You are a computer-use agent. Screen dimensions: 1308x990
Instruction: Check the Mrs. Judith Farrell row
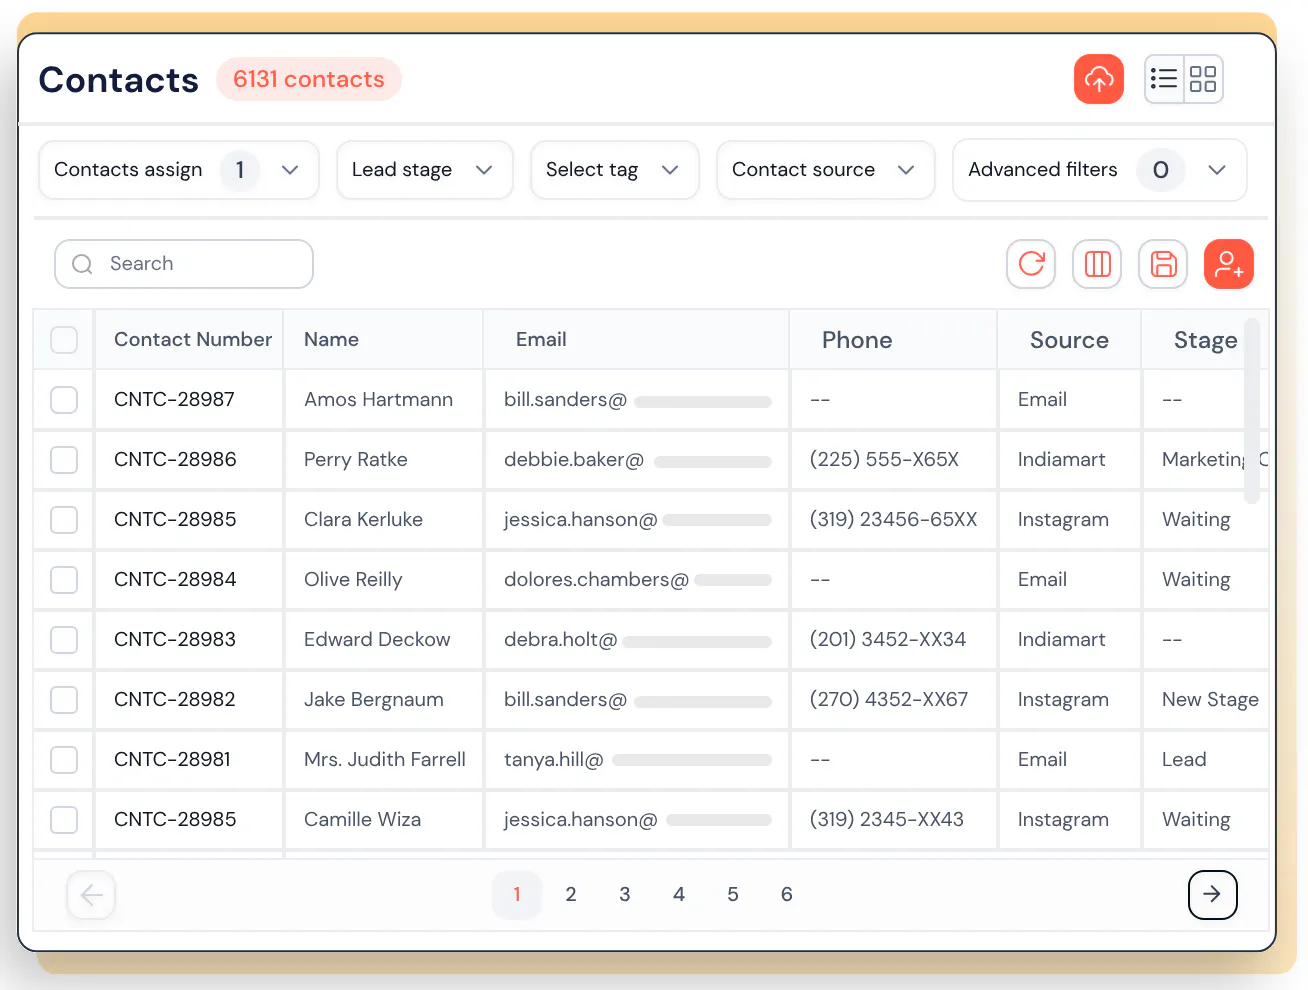click(x=64, y=760)
